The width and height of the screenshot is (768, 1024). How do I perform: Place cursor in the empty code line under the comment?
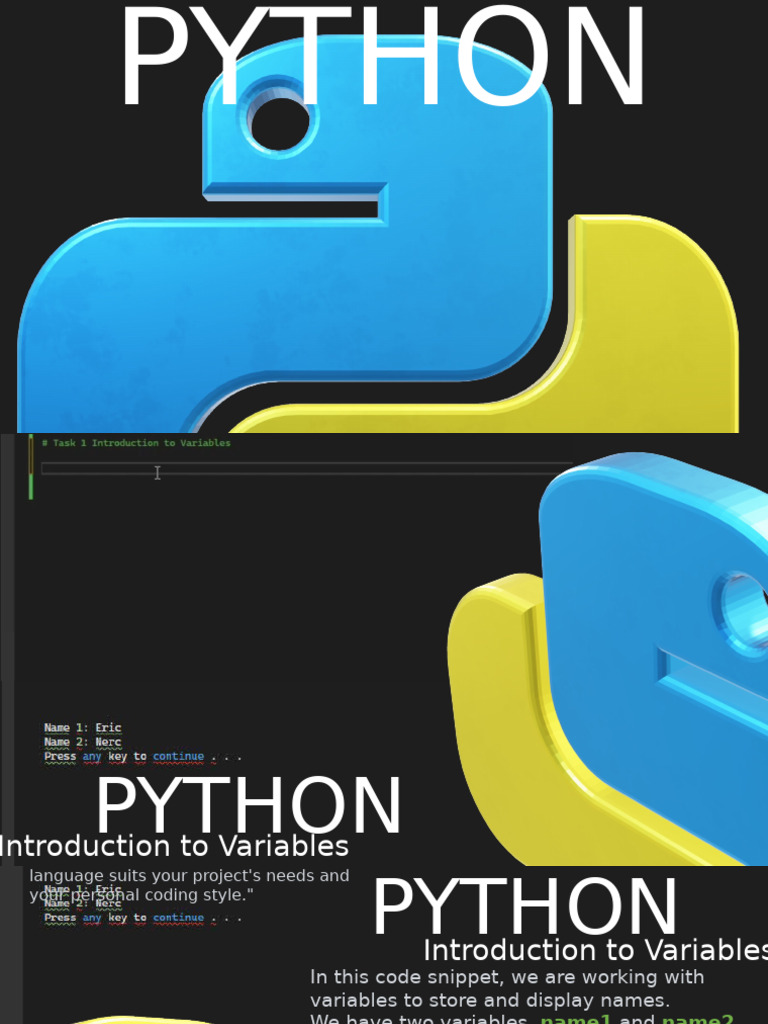click(x=306, y=468)
